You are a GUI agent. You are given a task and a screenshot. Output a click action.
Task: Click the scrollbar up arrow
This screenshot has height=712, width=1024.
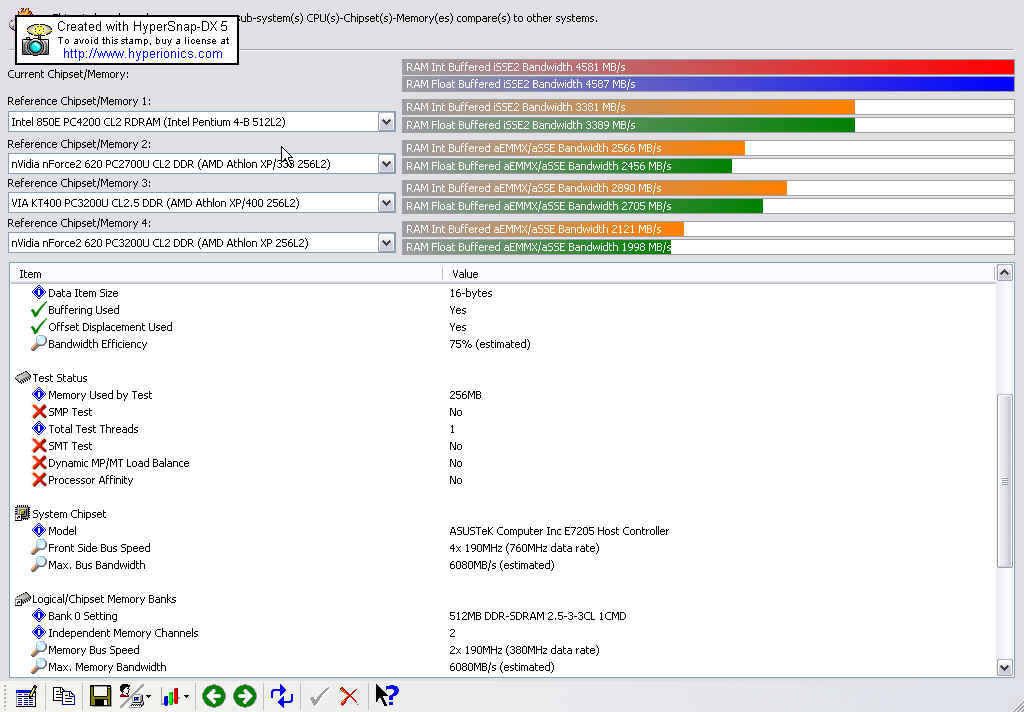point(1004,273)
